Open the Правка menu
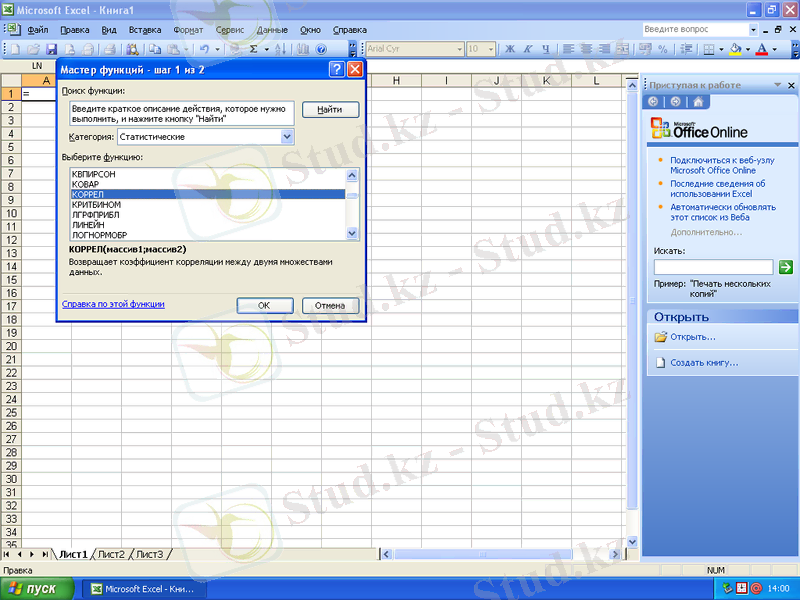The image size is (800, 600). (74, 30)
